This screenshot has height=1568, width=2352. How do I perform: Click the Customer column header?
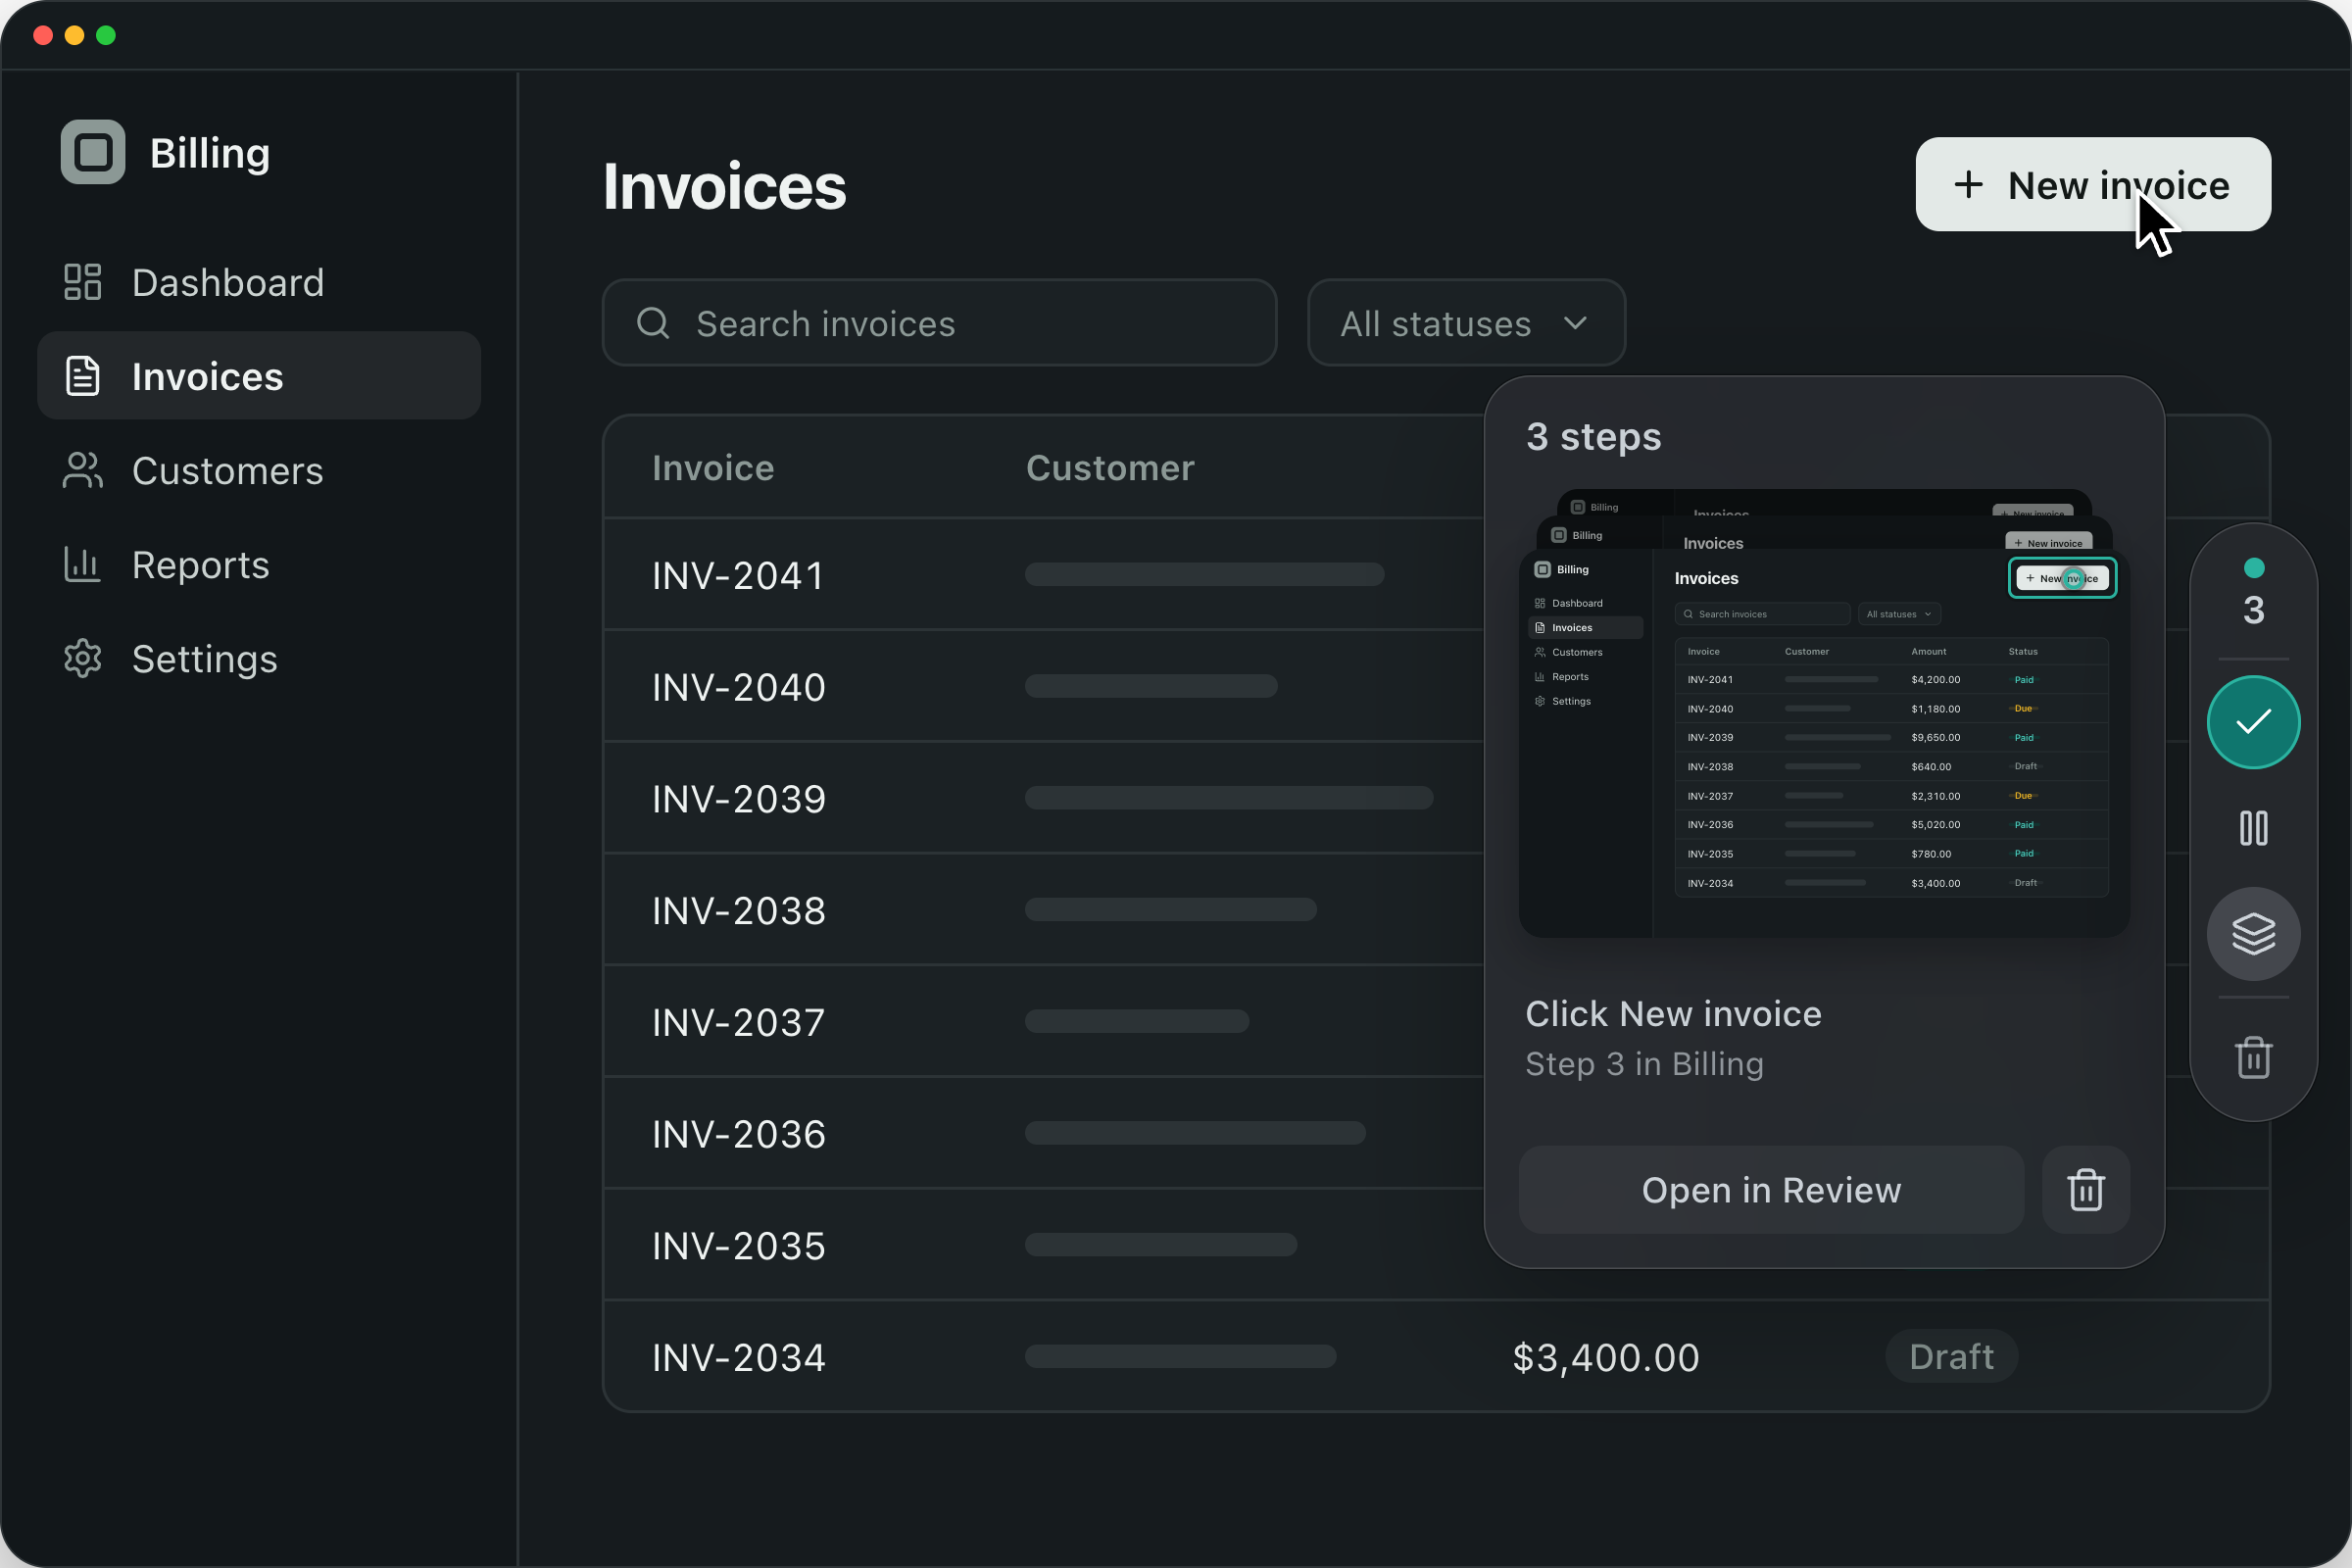coord(1110,468)
